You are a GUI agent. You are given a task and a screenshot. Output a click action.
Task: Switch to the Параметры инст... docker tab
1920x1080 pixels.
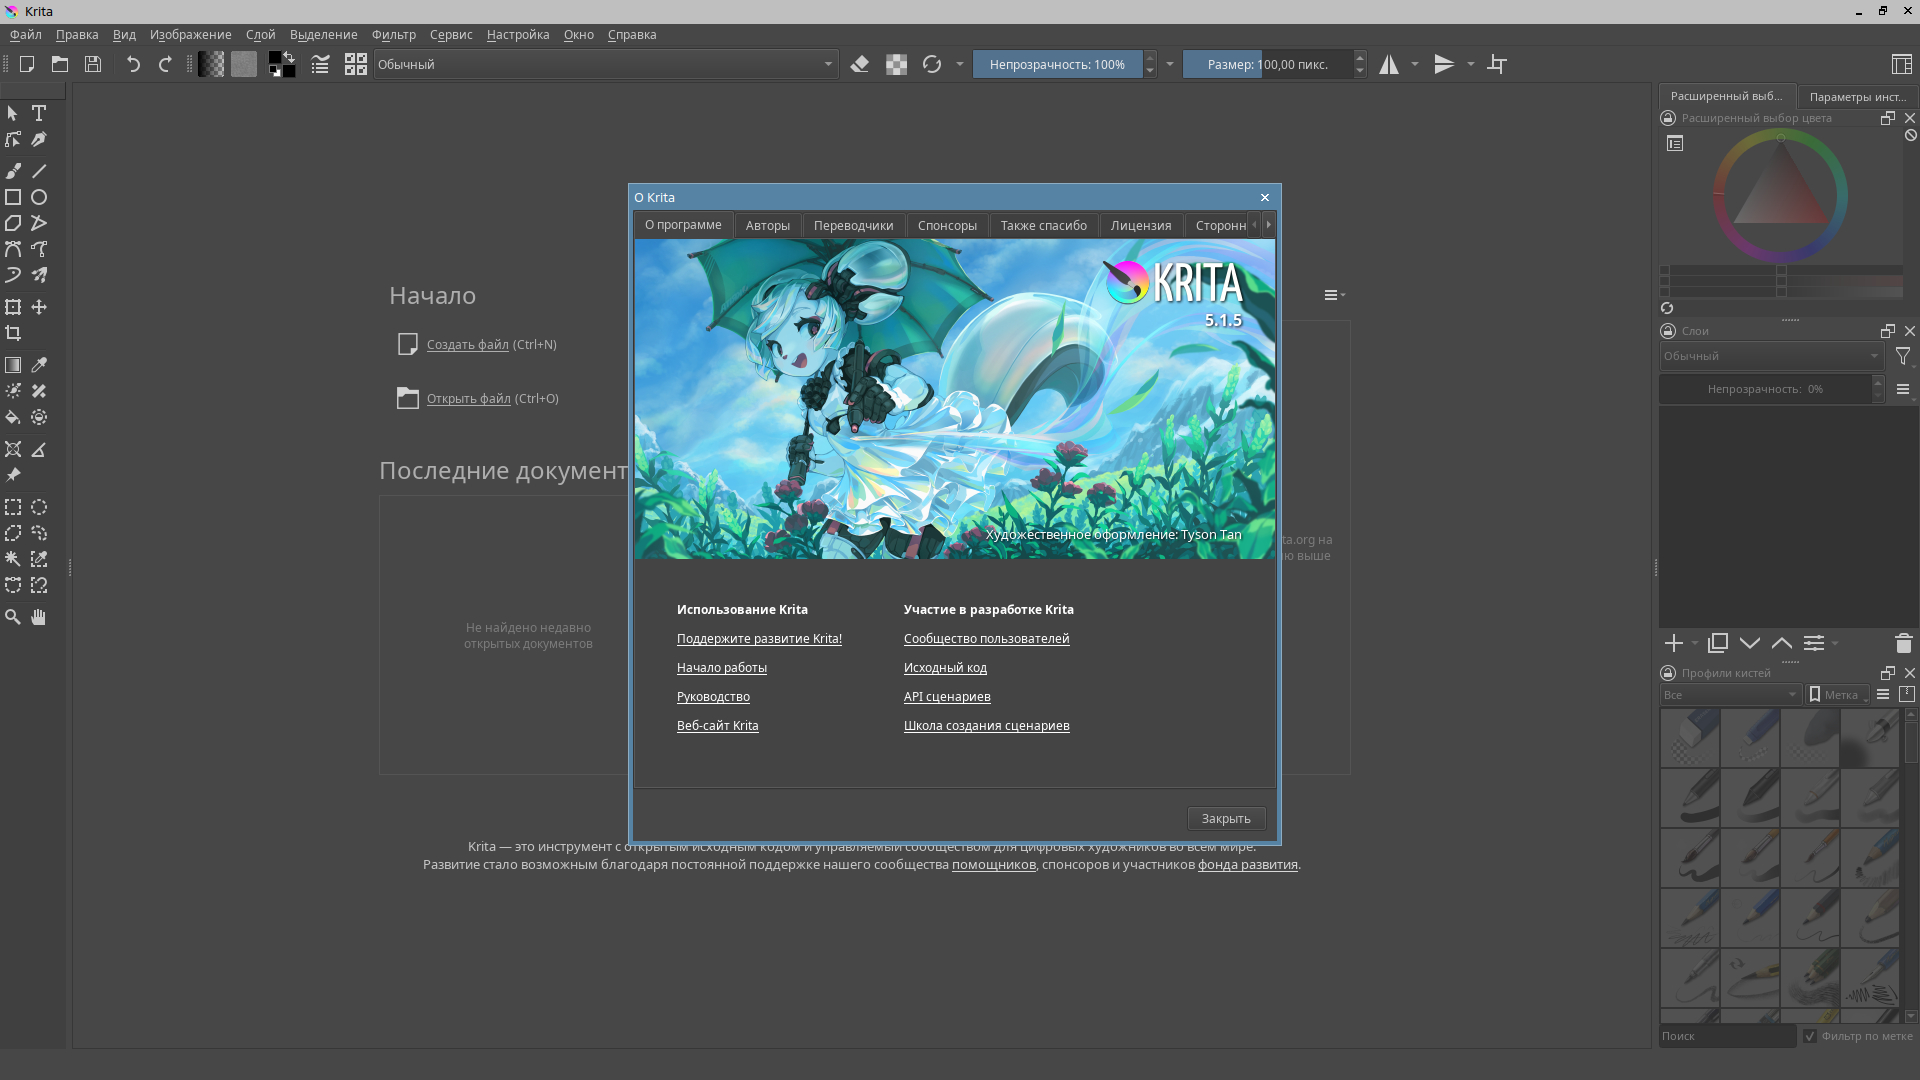click(x=1857, y=97)
